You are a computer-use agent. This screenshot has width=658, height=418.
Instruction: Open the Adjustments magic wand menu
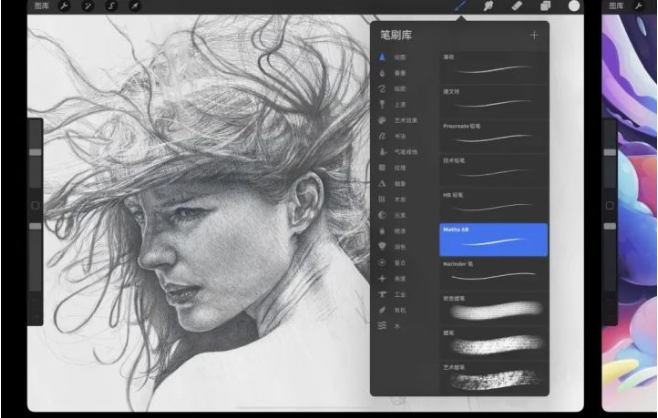tap(88, 6)
